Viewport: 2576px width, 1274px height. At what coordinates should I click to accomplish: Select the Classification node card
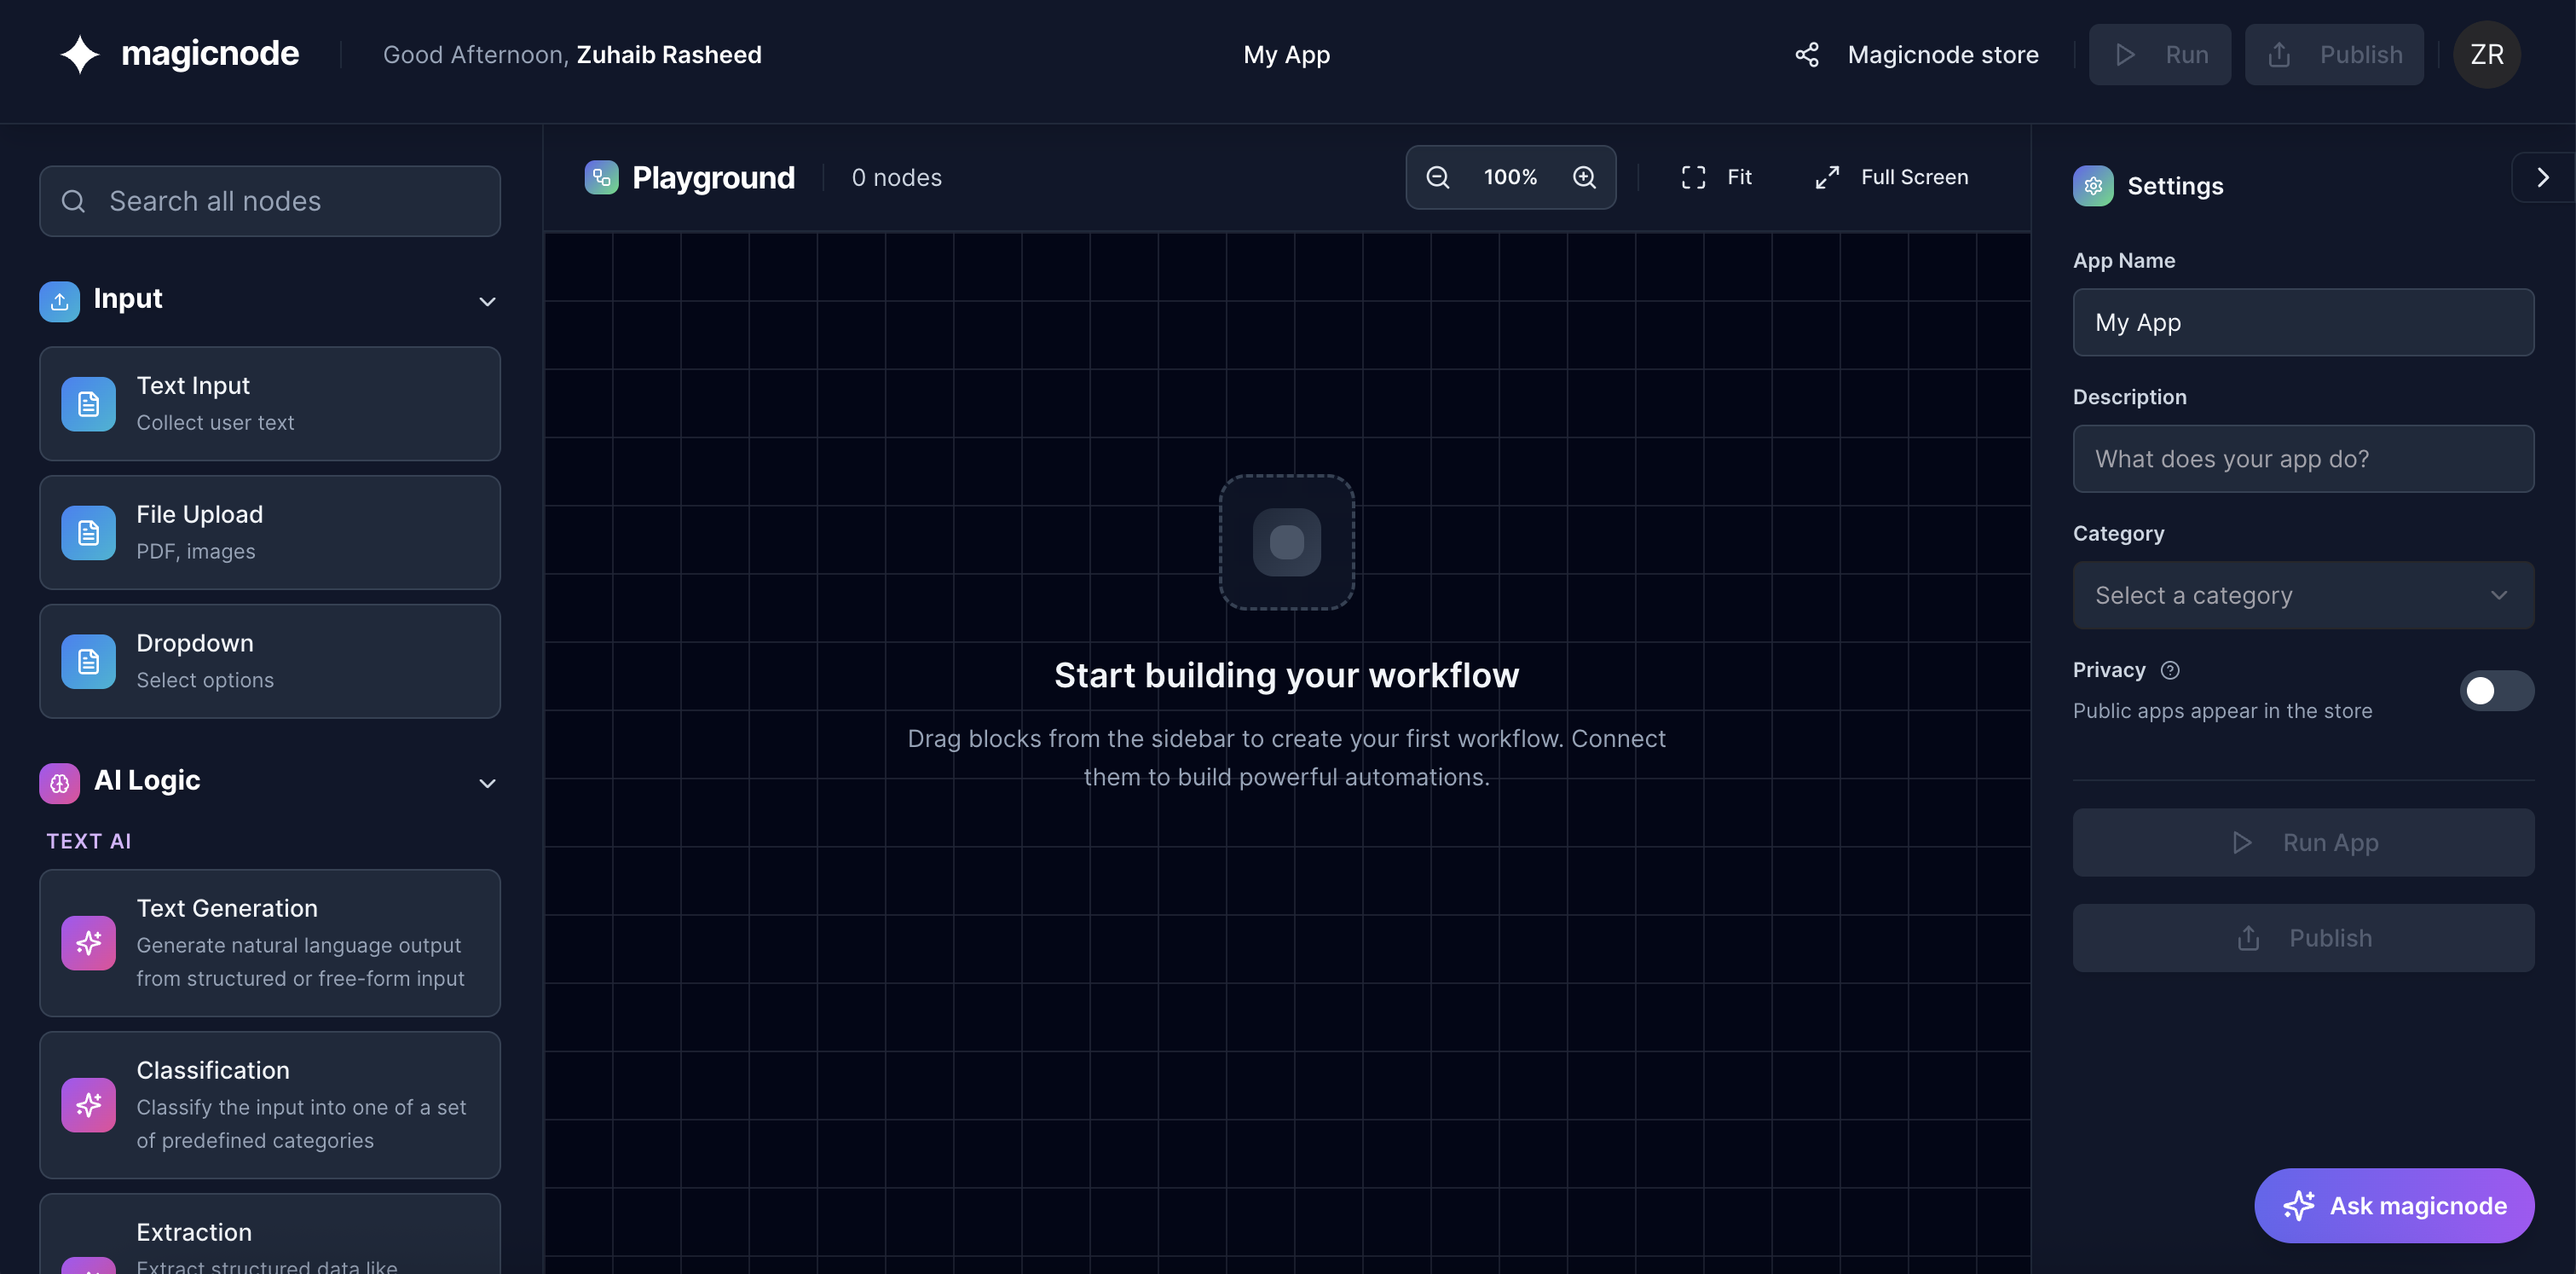pos(270,1105)
